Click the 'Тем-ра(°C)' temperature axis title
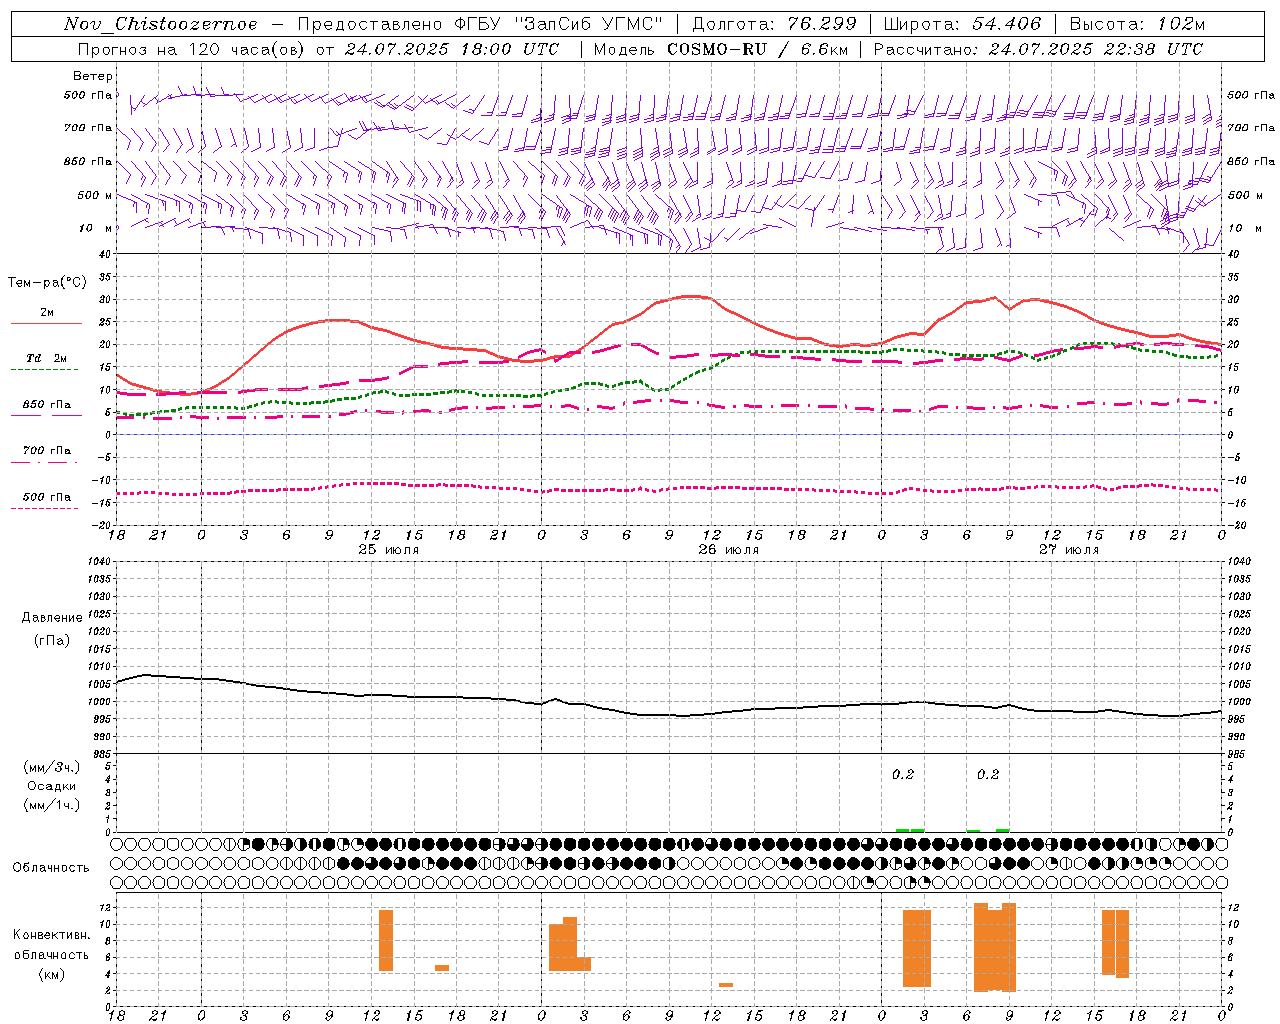 coord(47,283)
